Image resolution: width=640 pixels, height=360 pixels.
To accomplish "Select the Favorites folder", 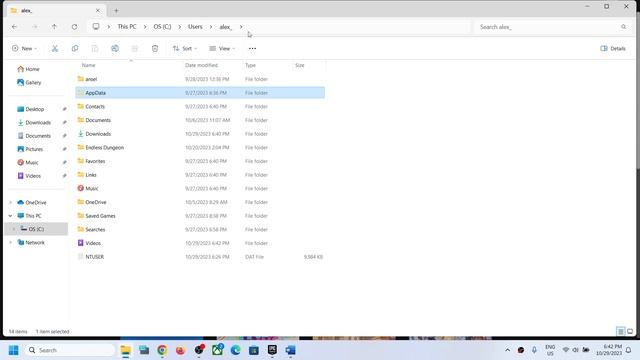I will 95,161.
